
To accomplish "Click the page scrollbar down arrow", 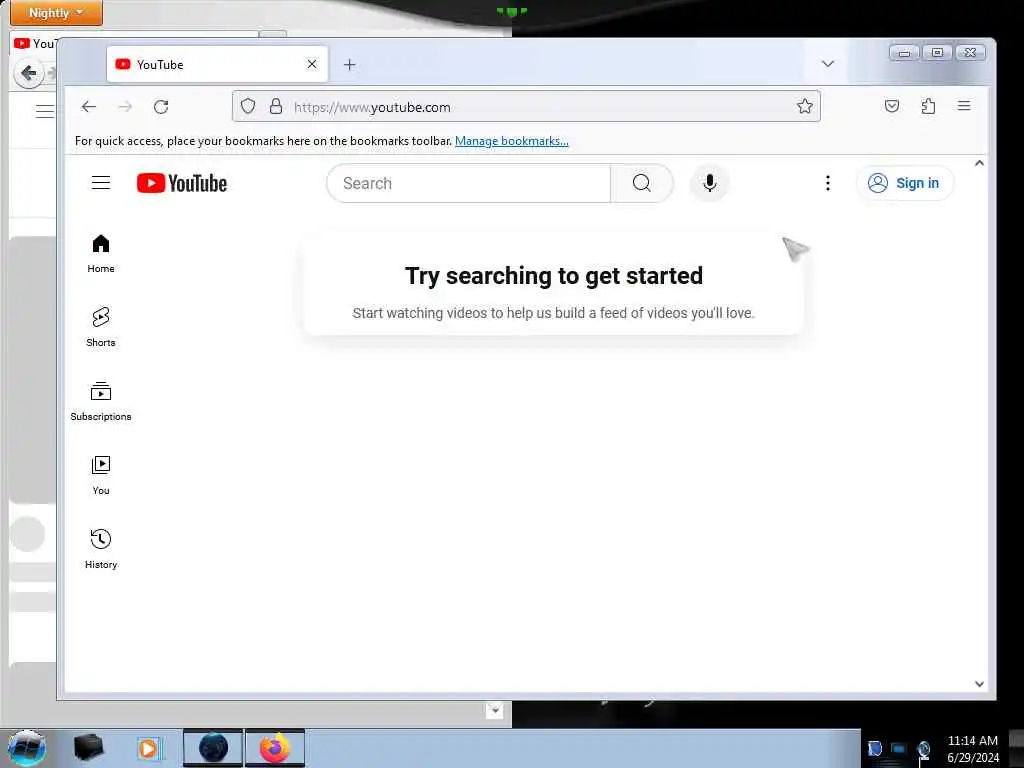I will (979, 684).
